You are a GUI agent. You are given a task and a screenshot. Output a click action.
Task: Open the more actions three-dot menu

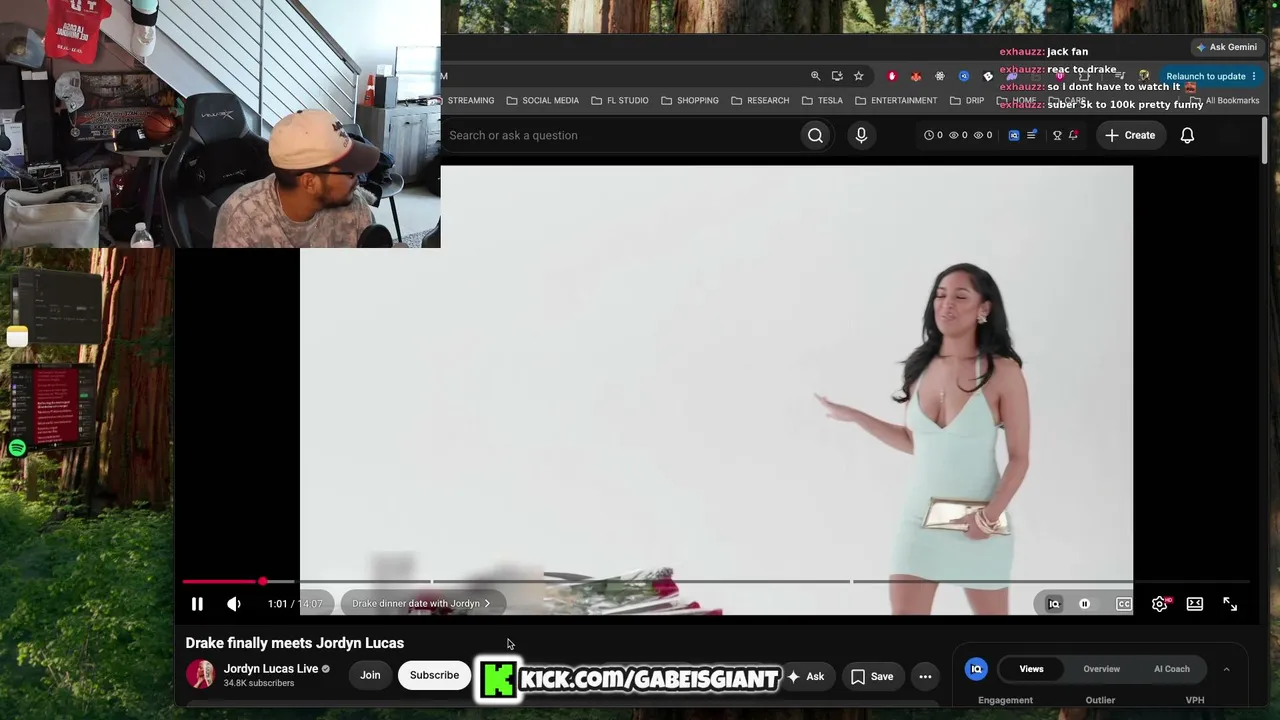[925, 677]
